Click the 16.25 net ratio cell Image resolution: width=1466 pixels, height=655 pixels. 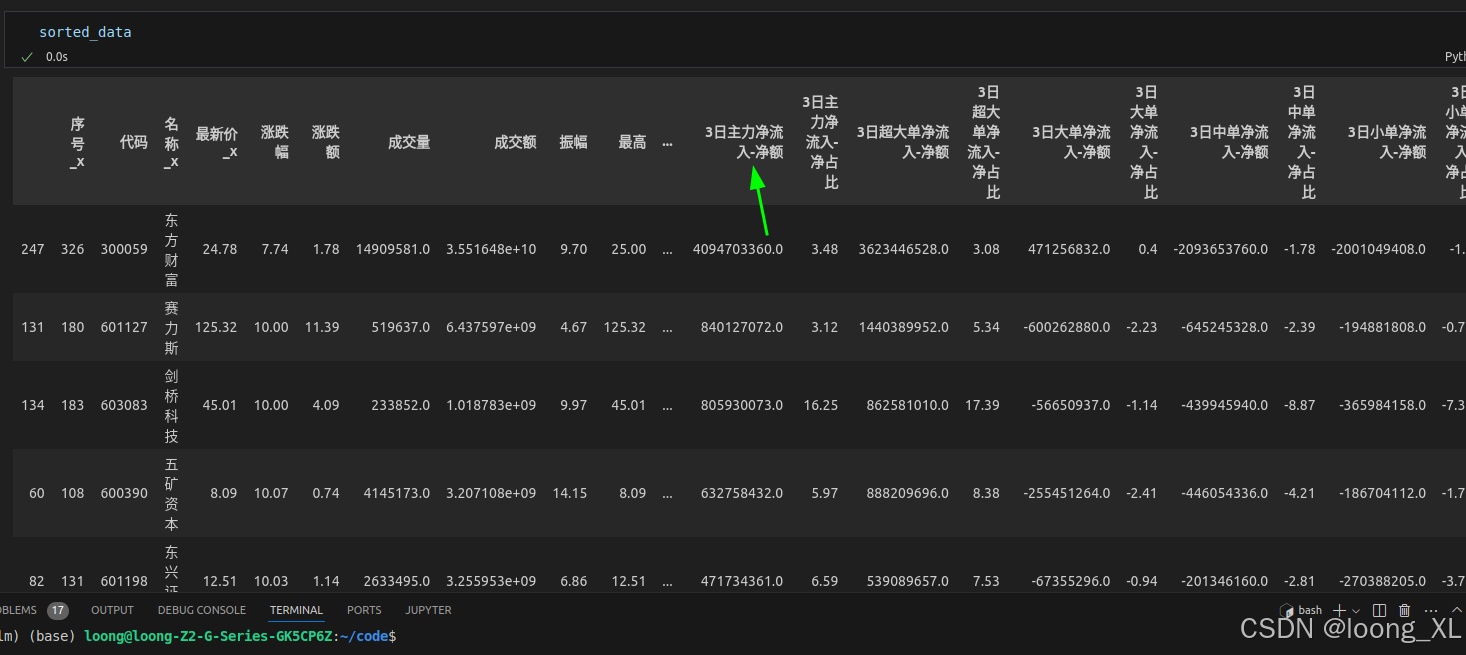(821, 405)
